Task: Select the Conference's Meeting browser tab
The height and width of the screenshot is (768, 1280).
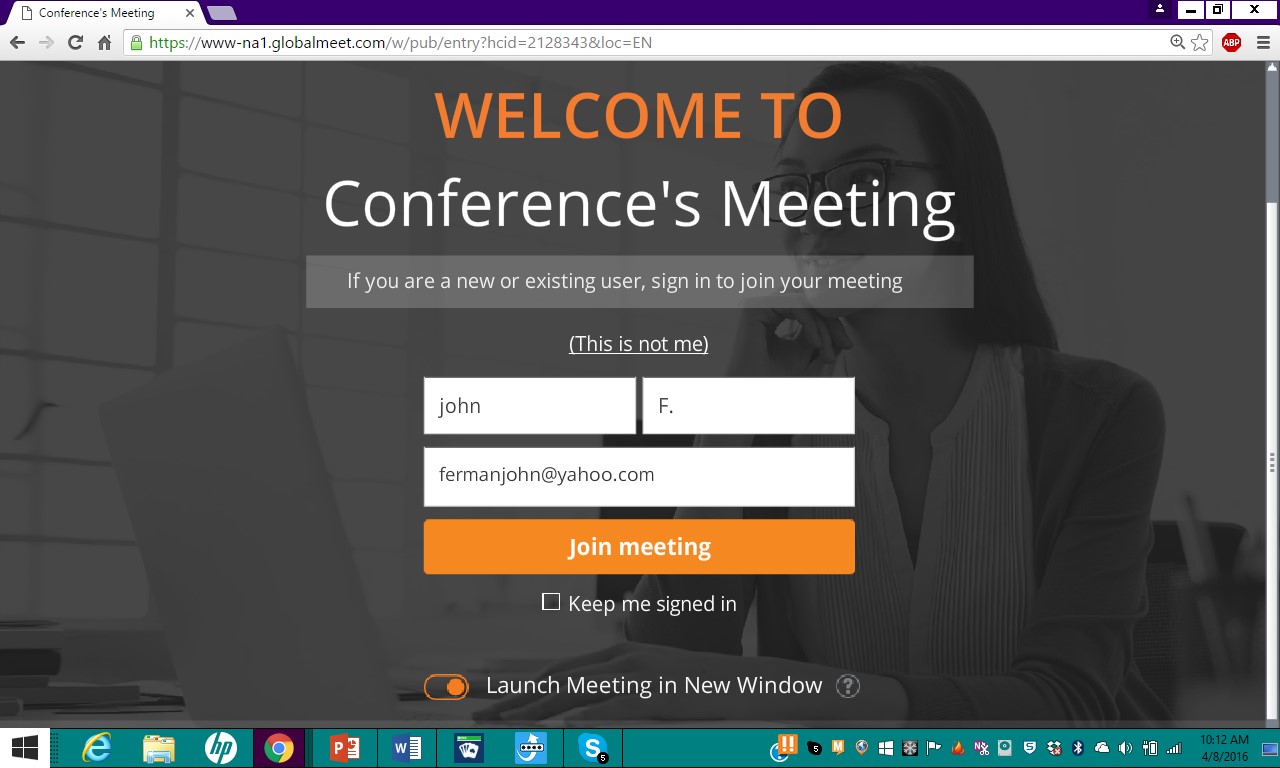Action: tap(100, 13)
